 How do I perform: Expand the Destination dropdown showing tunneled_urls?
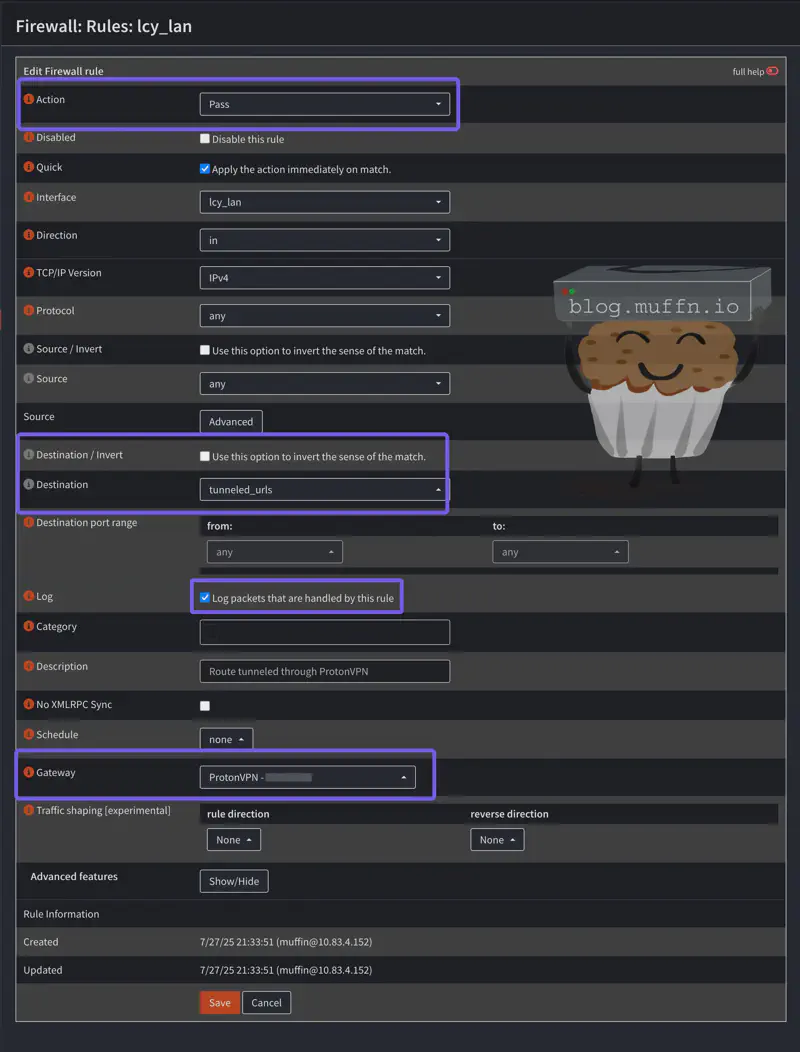point(324,490)
